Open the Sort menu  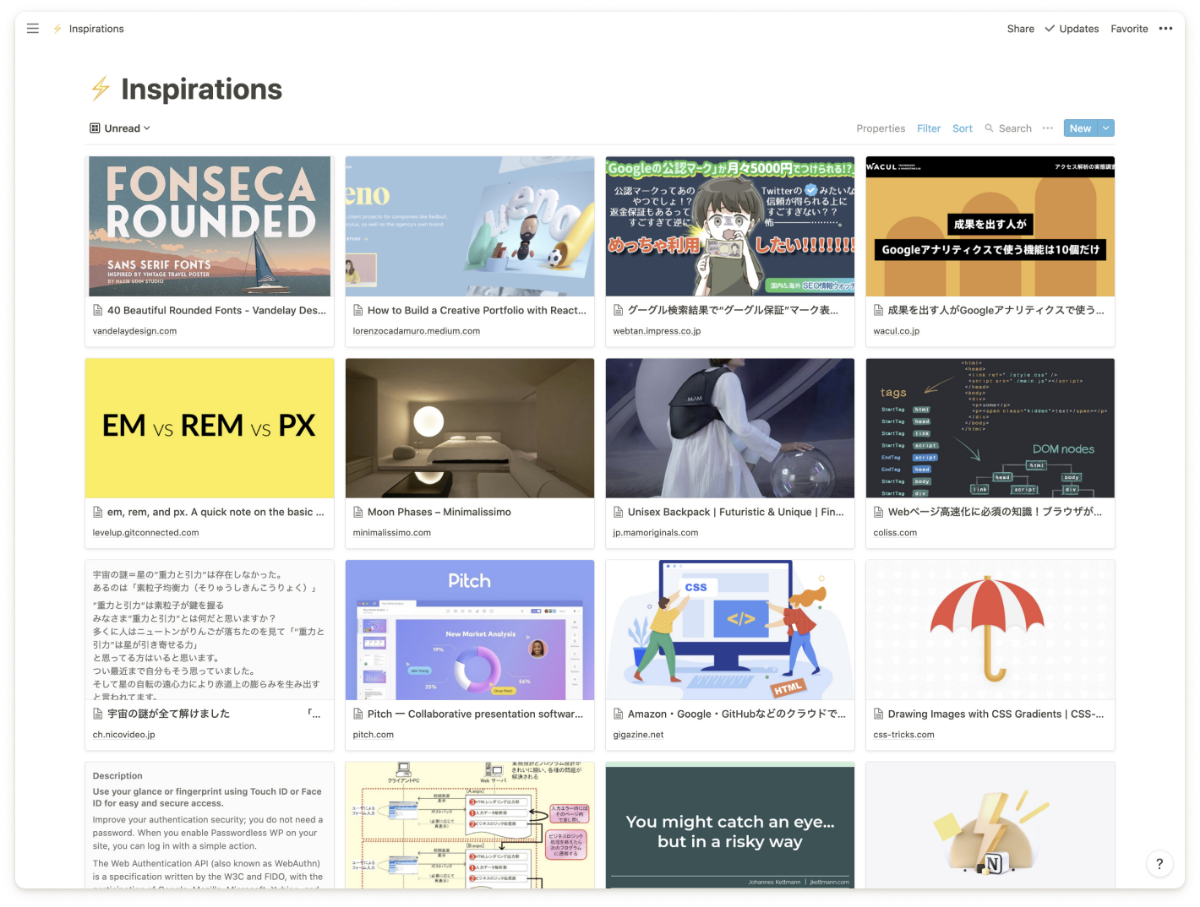coord(962,128)
